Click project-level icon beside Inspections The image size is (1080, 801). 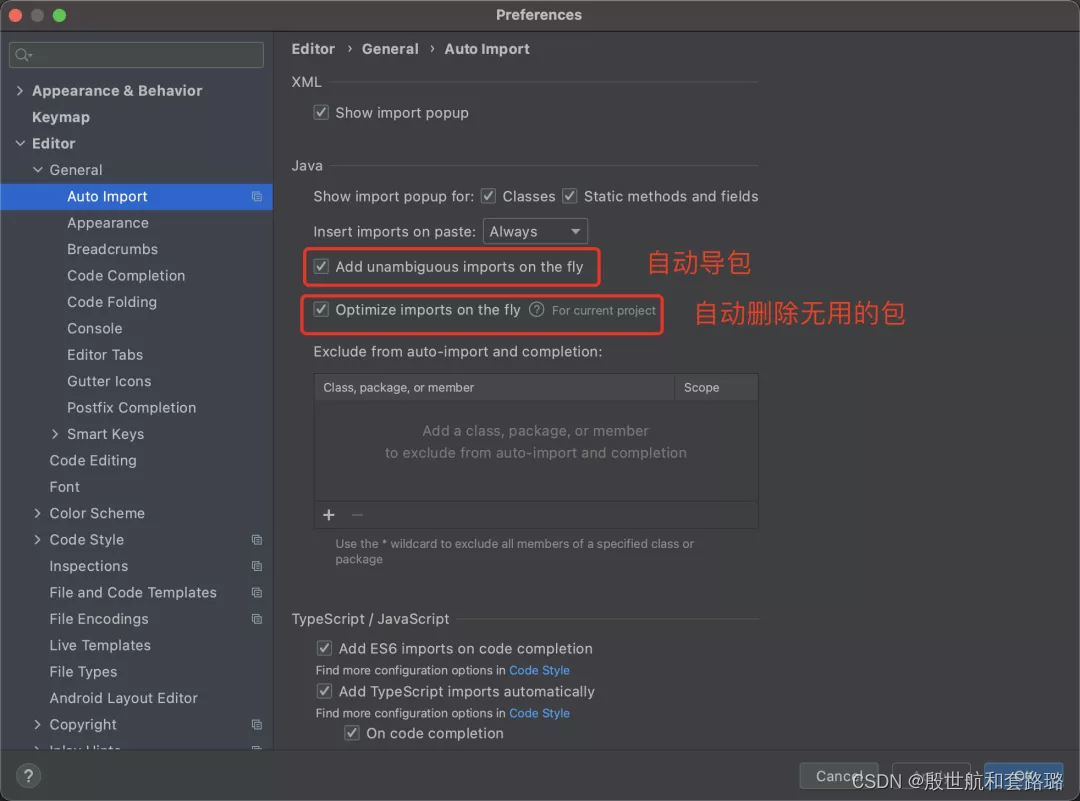[257, 566]
